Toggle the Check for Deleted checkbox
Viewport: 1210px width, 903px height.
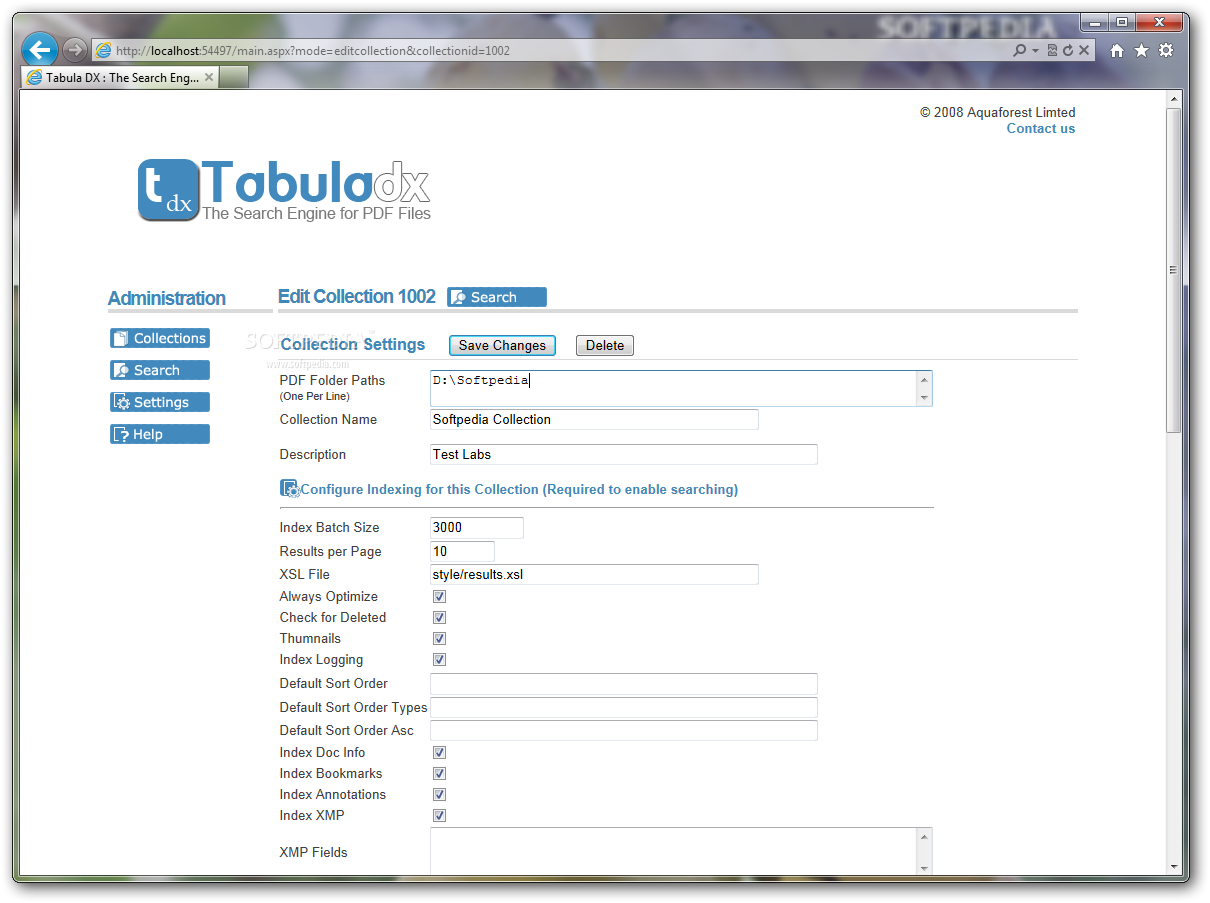pyautogui.click(x=439, y=617)
